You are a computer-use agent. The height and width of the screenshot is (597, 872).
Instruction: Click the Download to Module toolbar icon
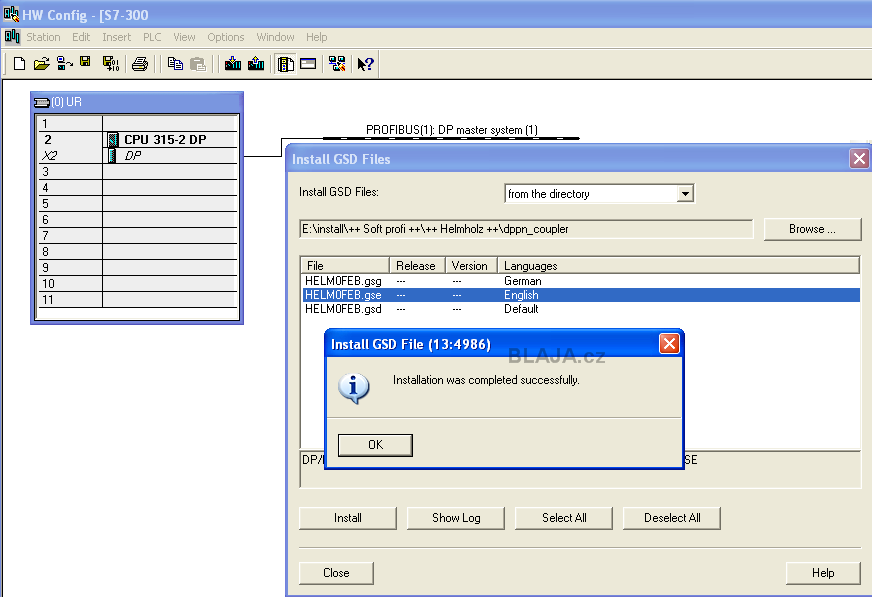[232, 64]
